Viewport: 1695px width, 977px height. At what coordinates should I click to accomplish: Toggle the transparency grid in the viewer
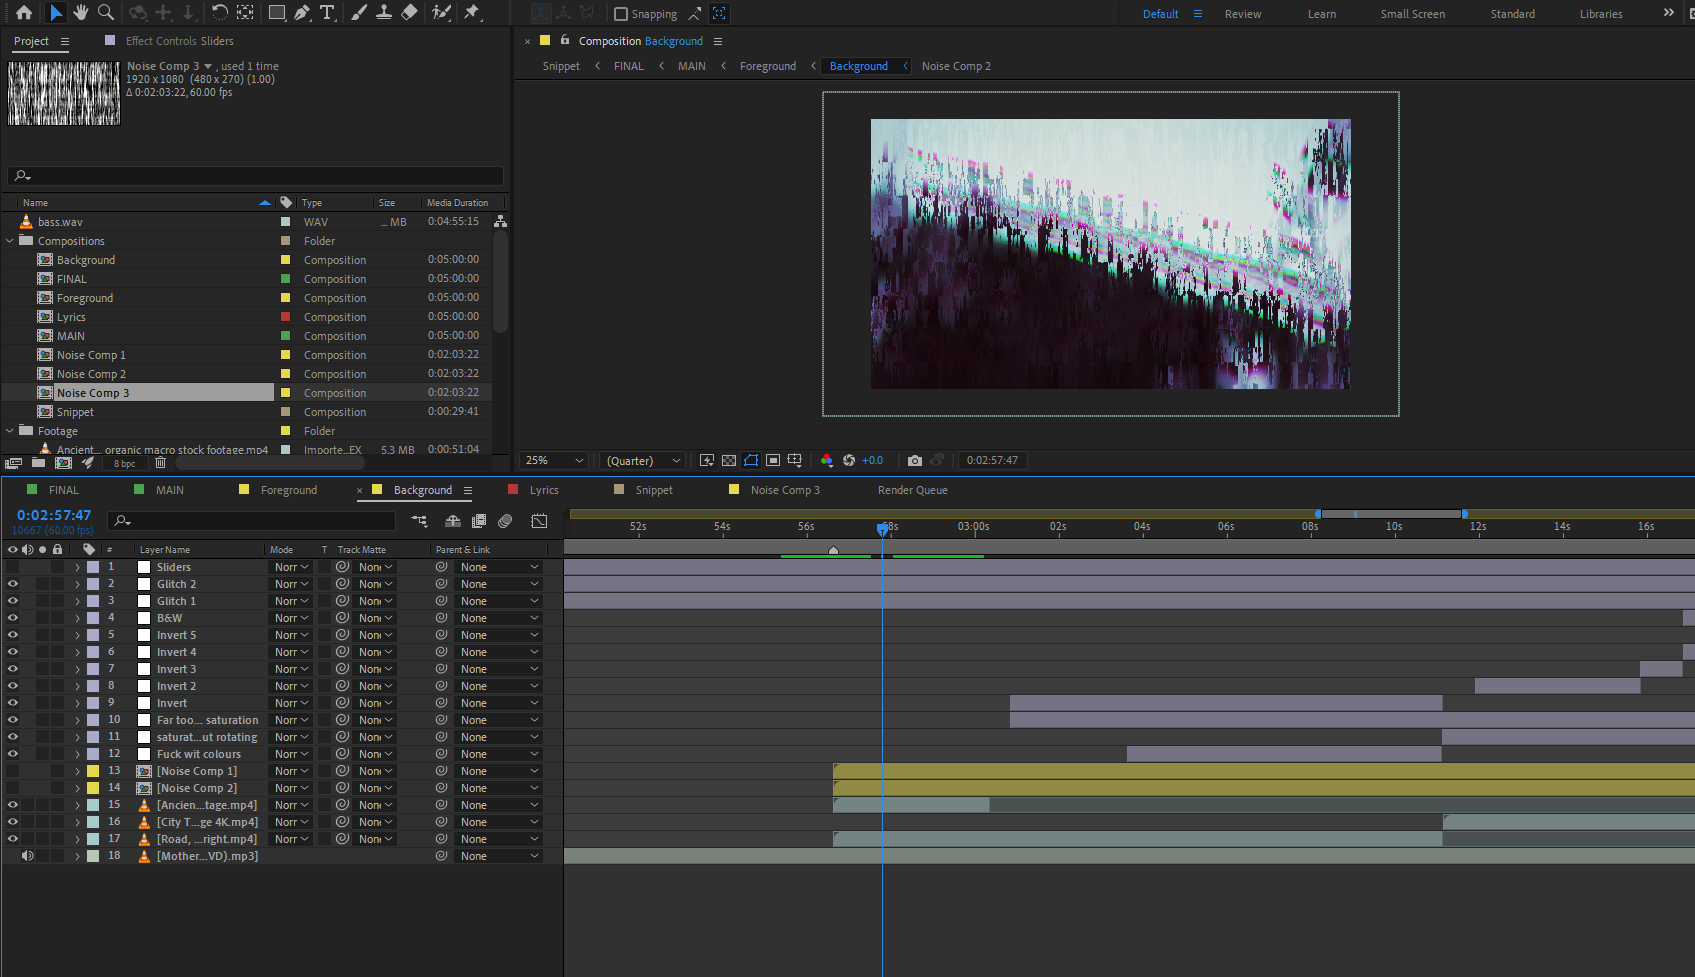pyautogui.click(x=729, y=460)
